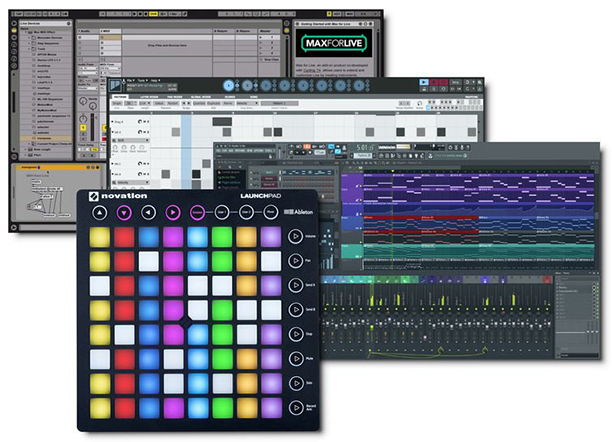The height and width of the screenshot is (442, 612).
Task: Open Audio To dropdown on Ableton audio track
Action: click(x=88, y=89)
